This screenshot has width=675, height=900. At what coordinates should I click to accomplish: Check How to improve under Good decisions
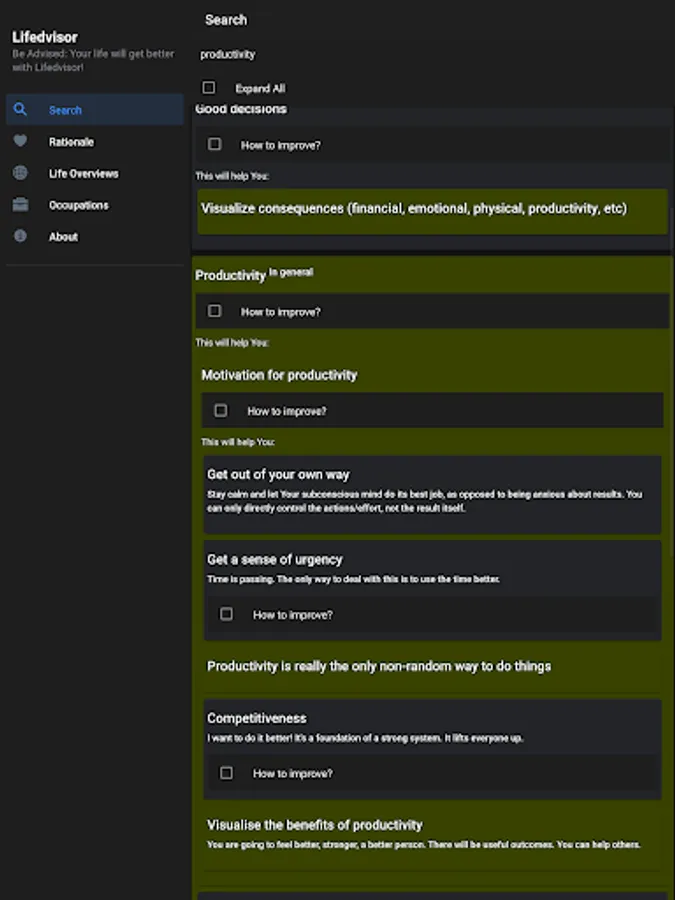[x=215, y=144]
